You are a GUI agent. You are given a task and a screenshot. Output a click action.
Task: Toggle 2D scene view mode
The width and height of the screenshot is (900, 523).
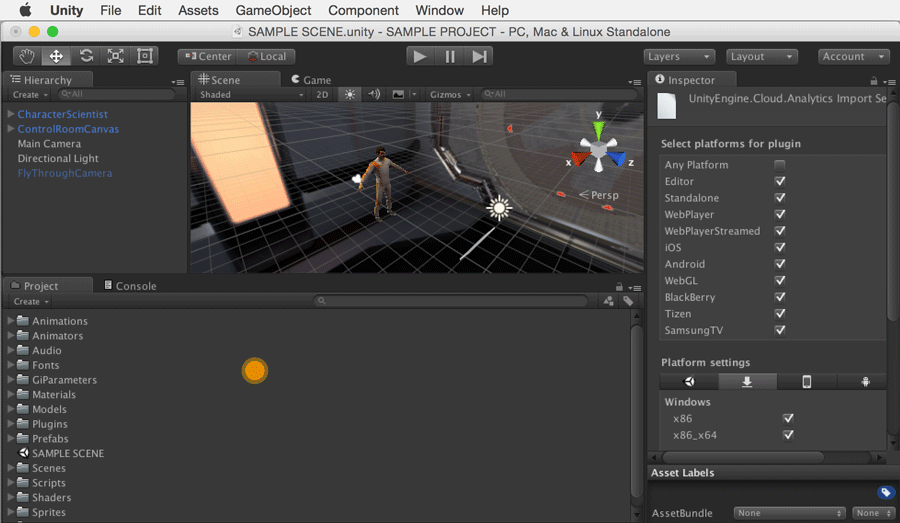pyautogui.click(x=322, y=95)
